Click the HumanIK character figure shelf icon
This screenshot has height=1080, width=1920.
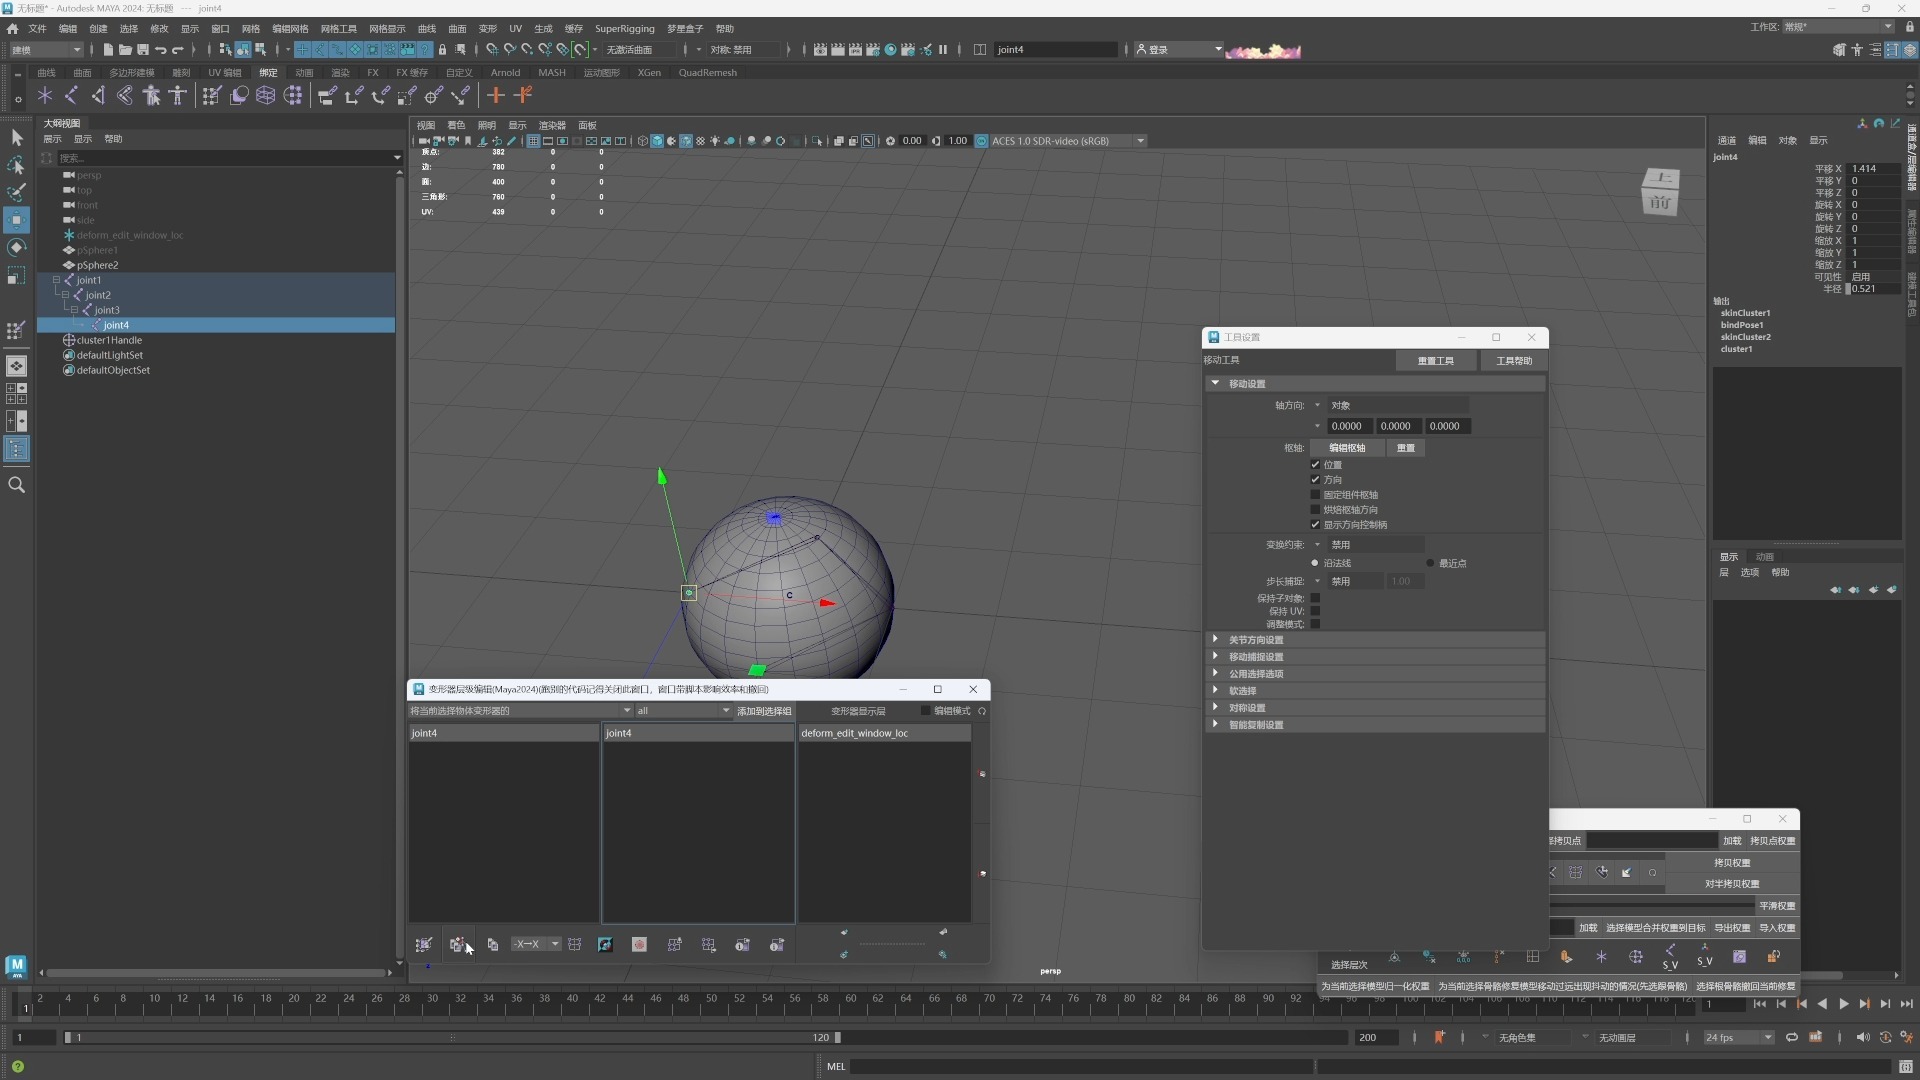[177, 96]
